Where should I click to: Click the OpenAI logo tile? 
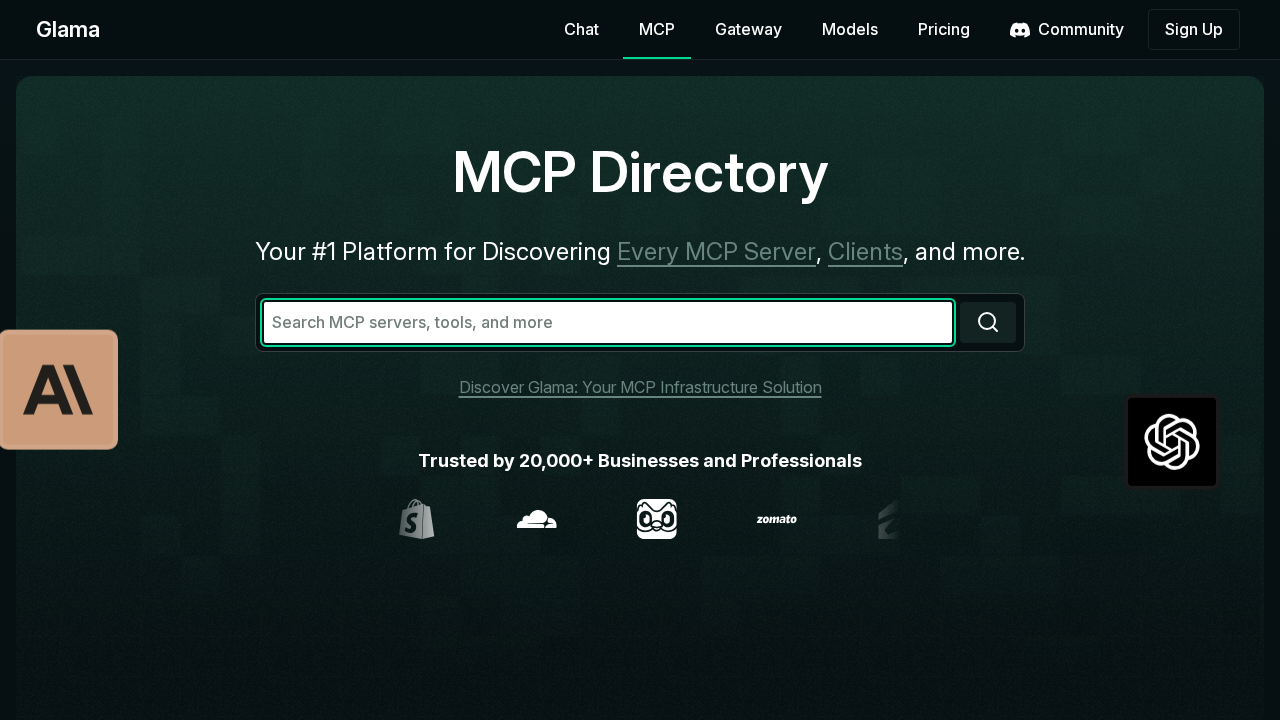(x=1172, y=442)
